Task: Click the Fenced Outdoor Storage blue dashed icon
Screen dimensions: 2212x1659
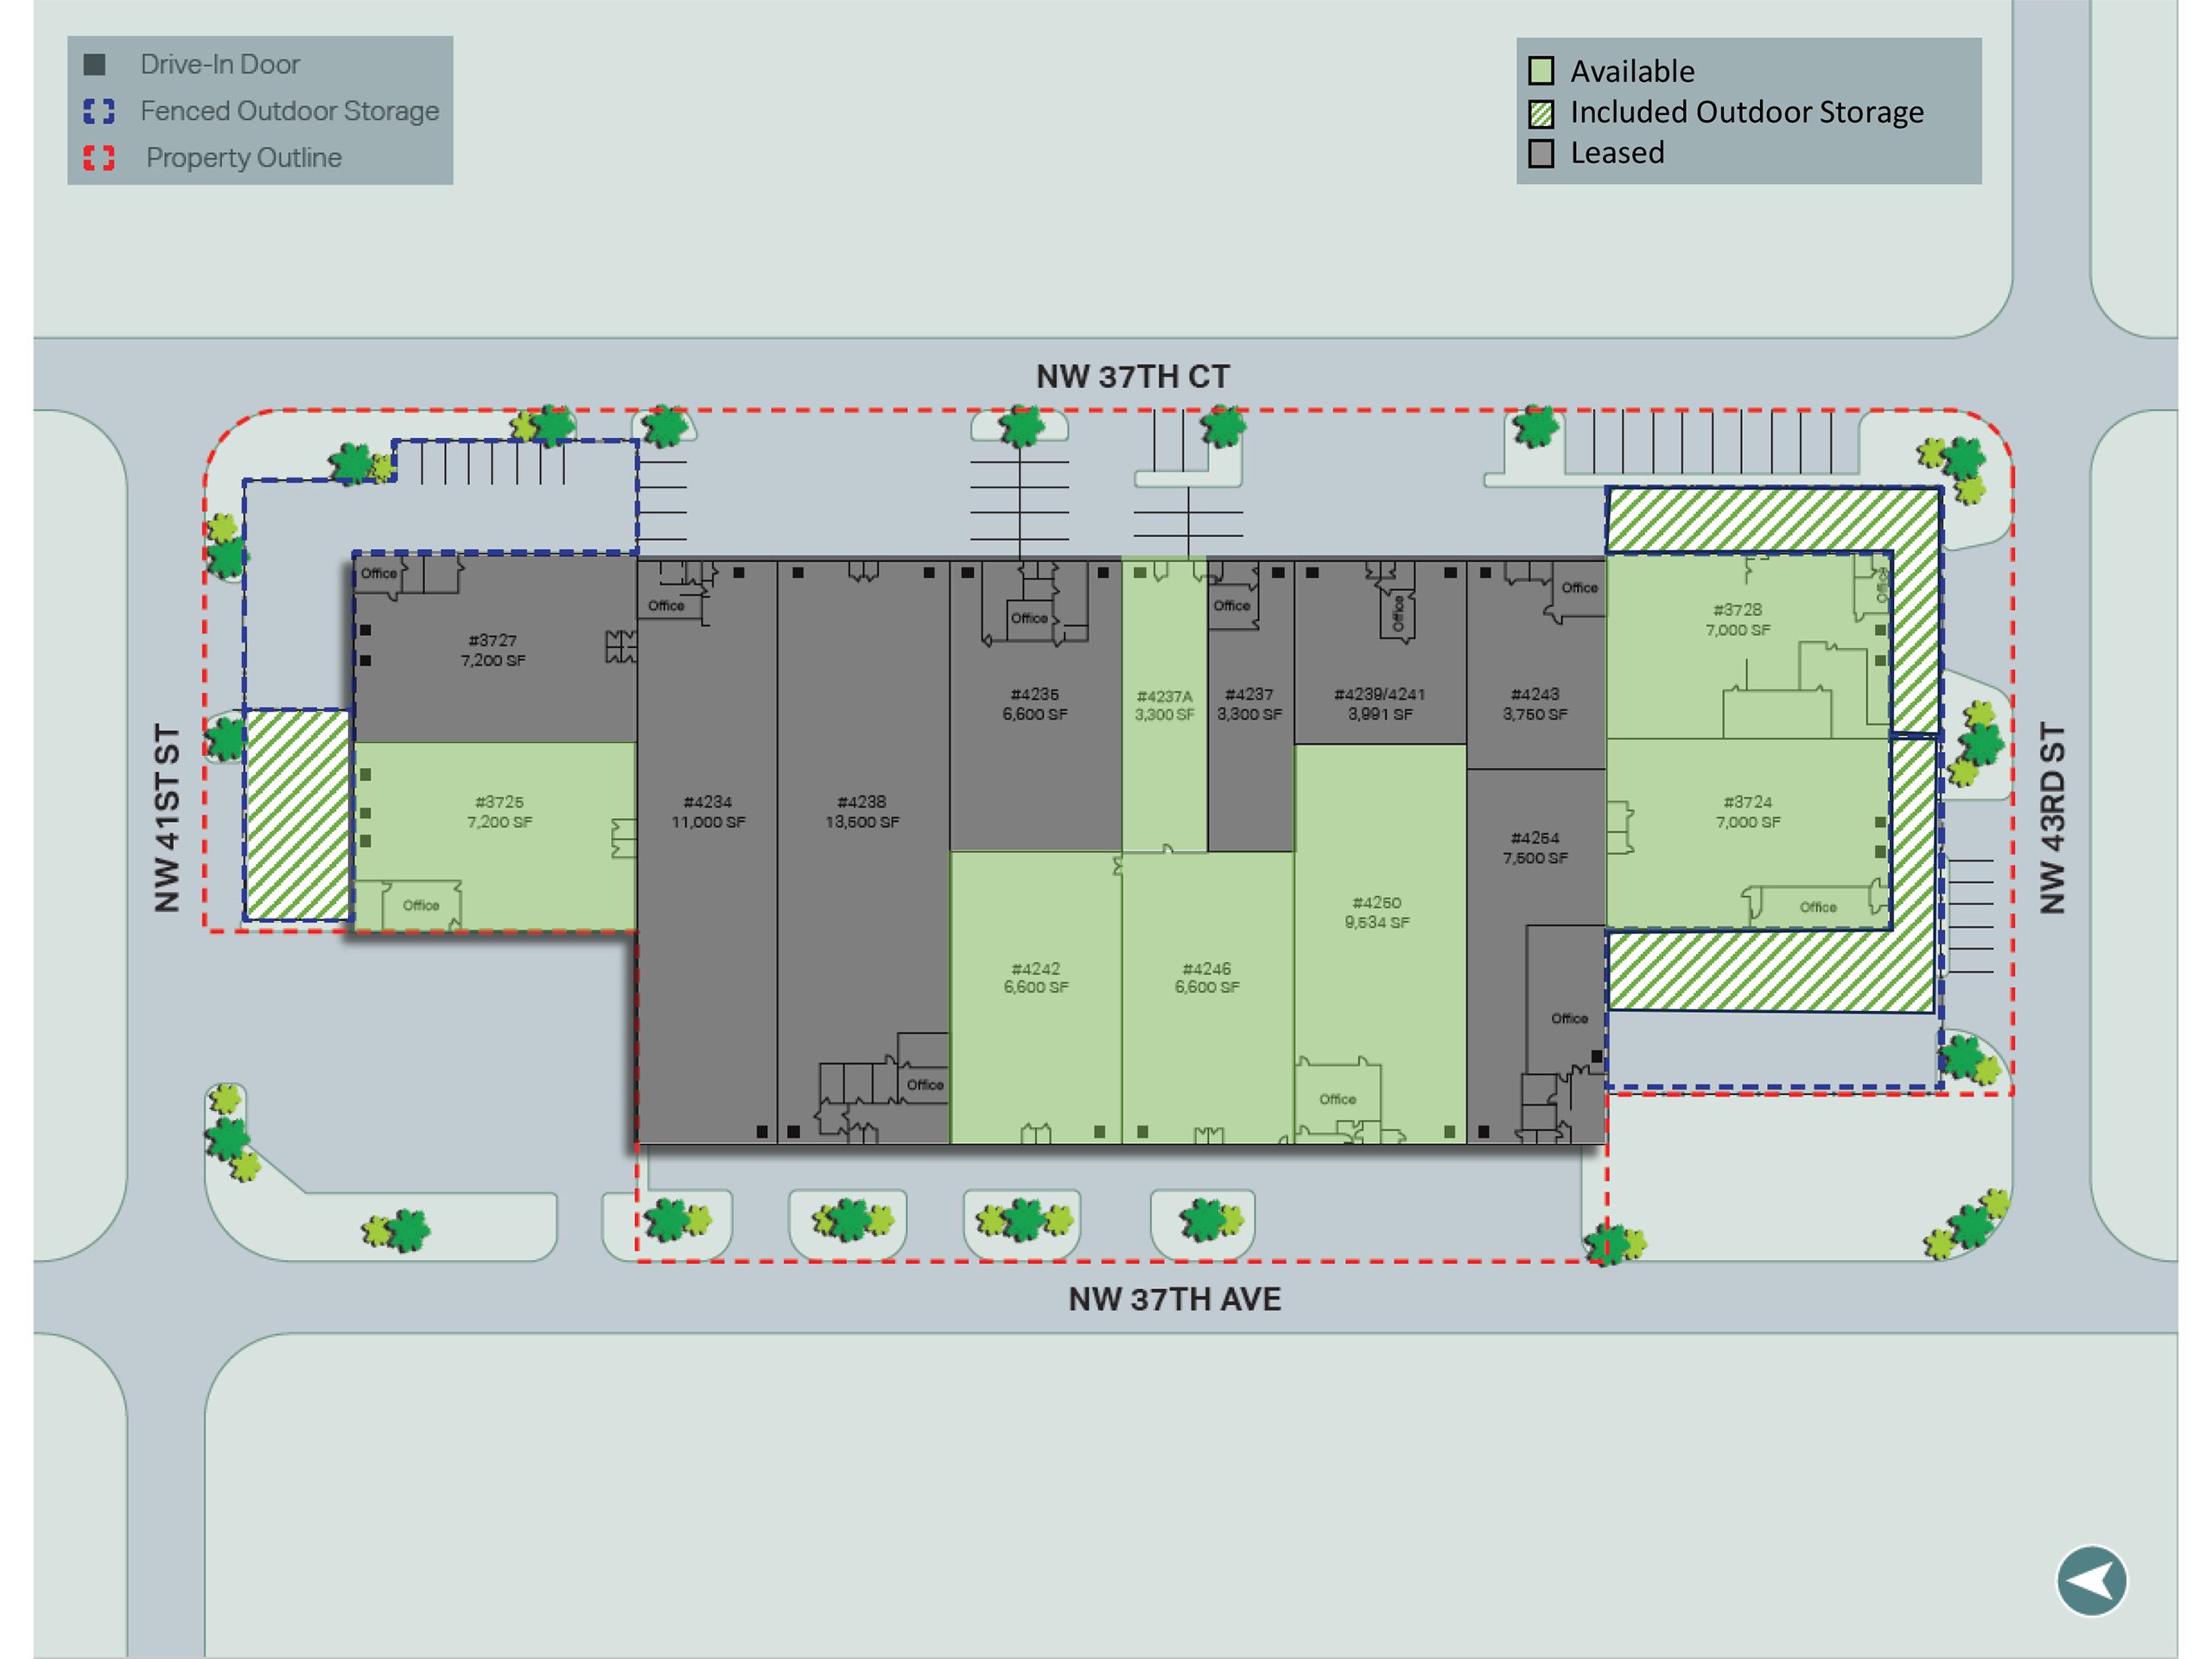Action: point(98,111)
